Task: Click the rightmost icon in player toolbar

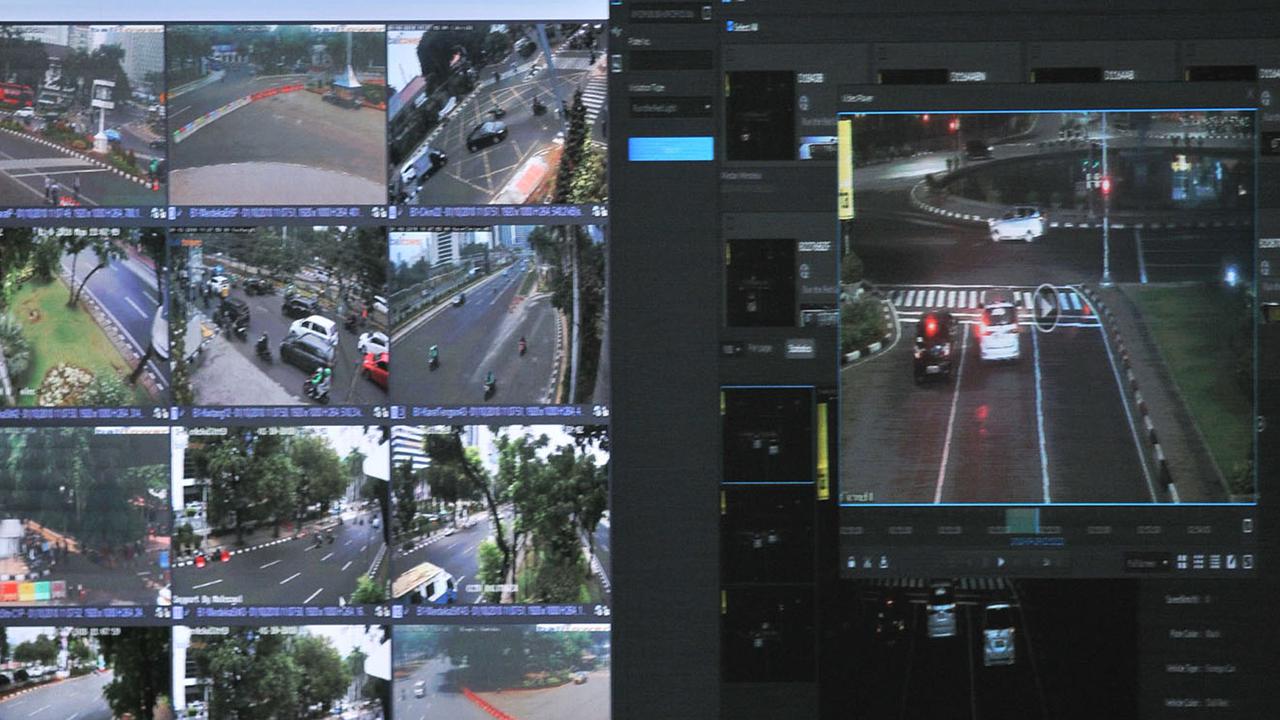Action: [1247, 562]
